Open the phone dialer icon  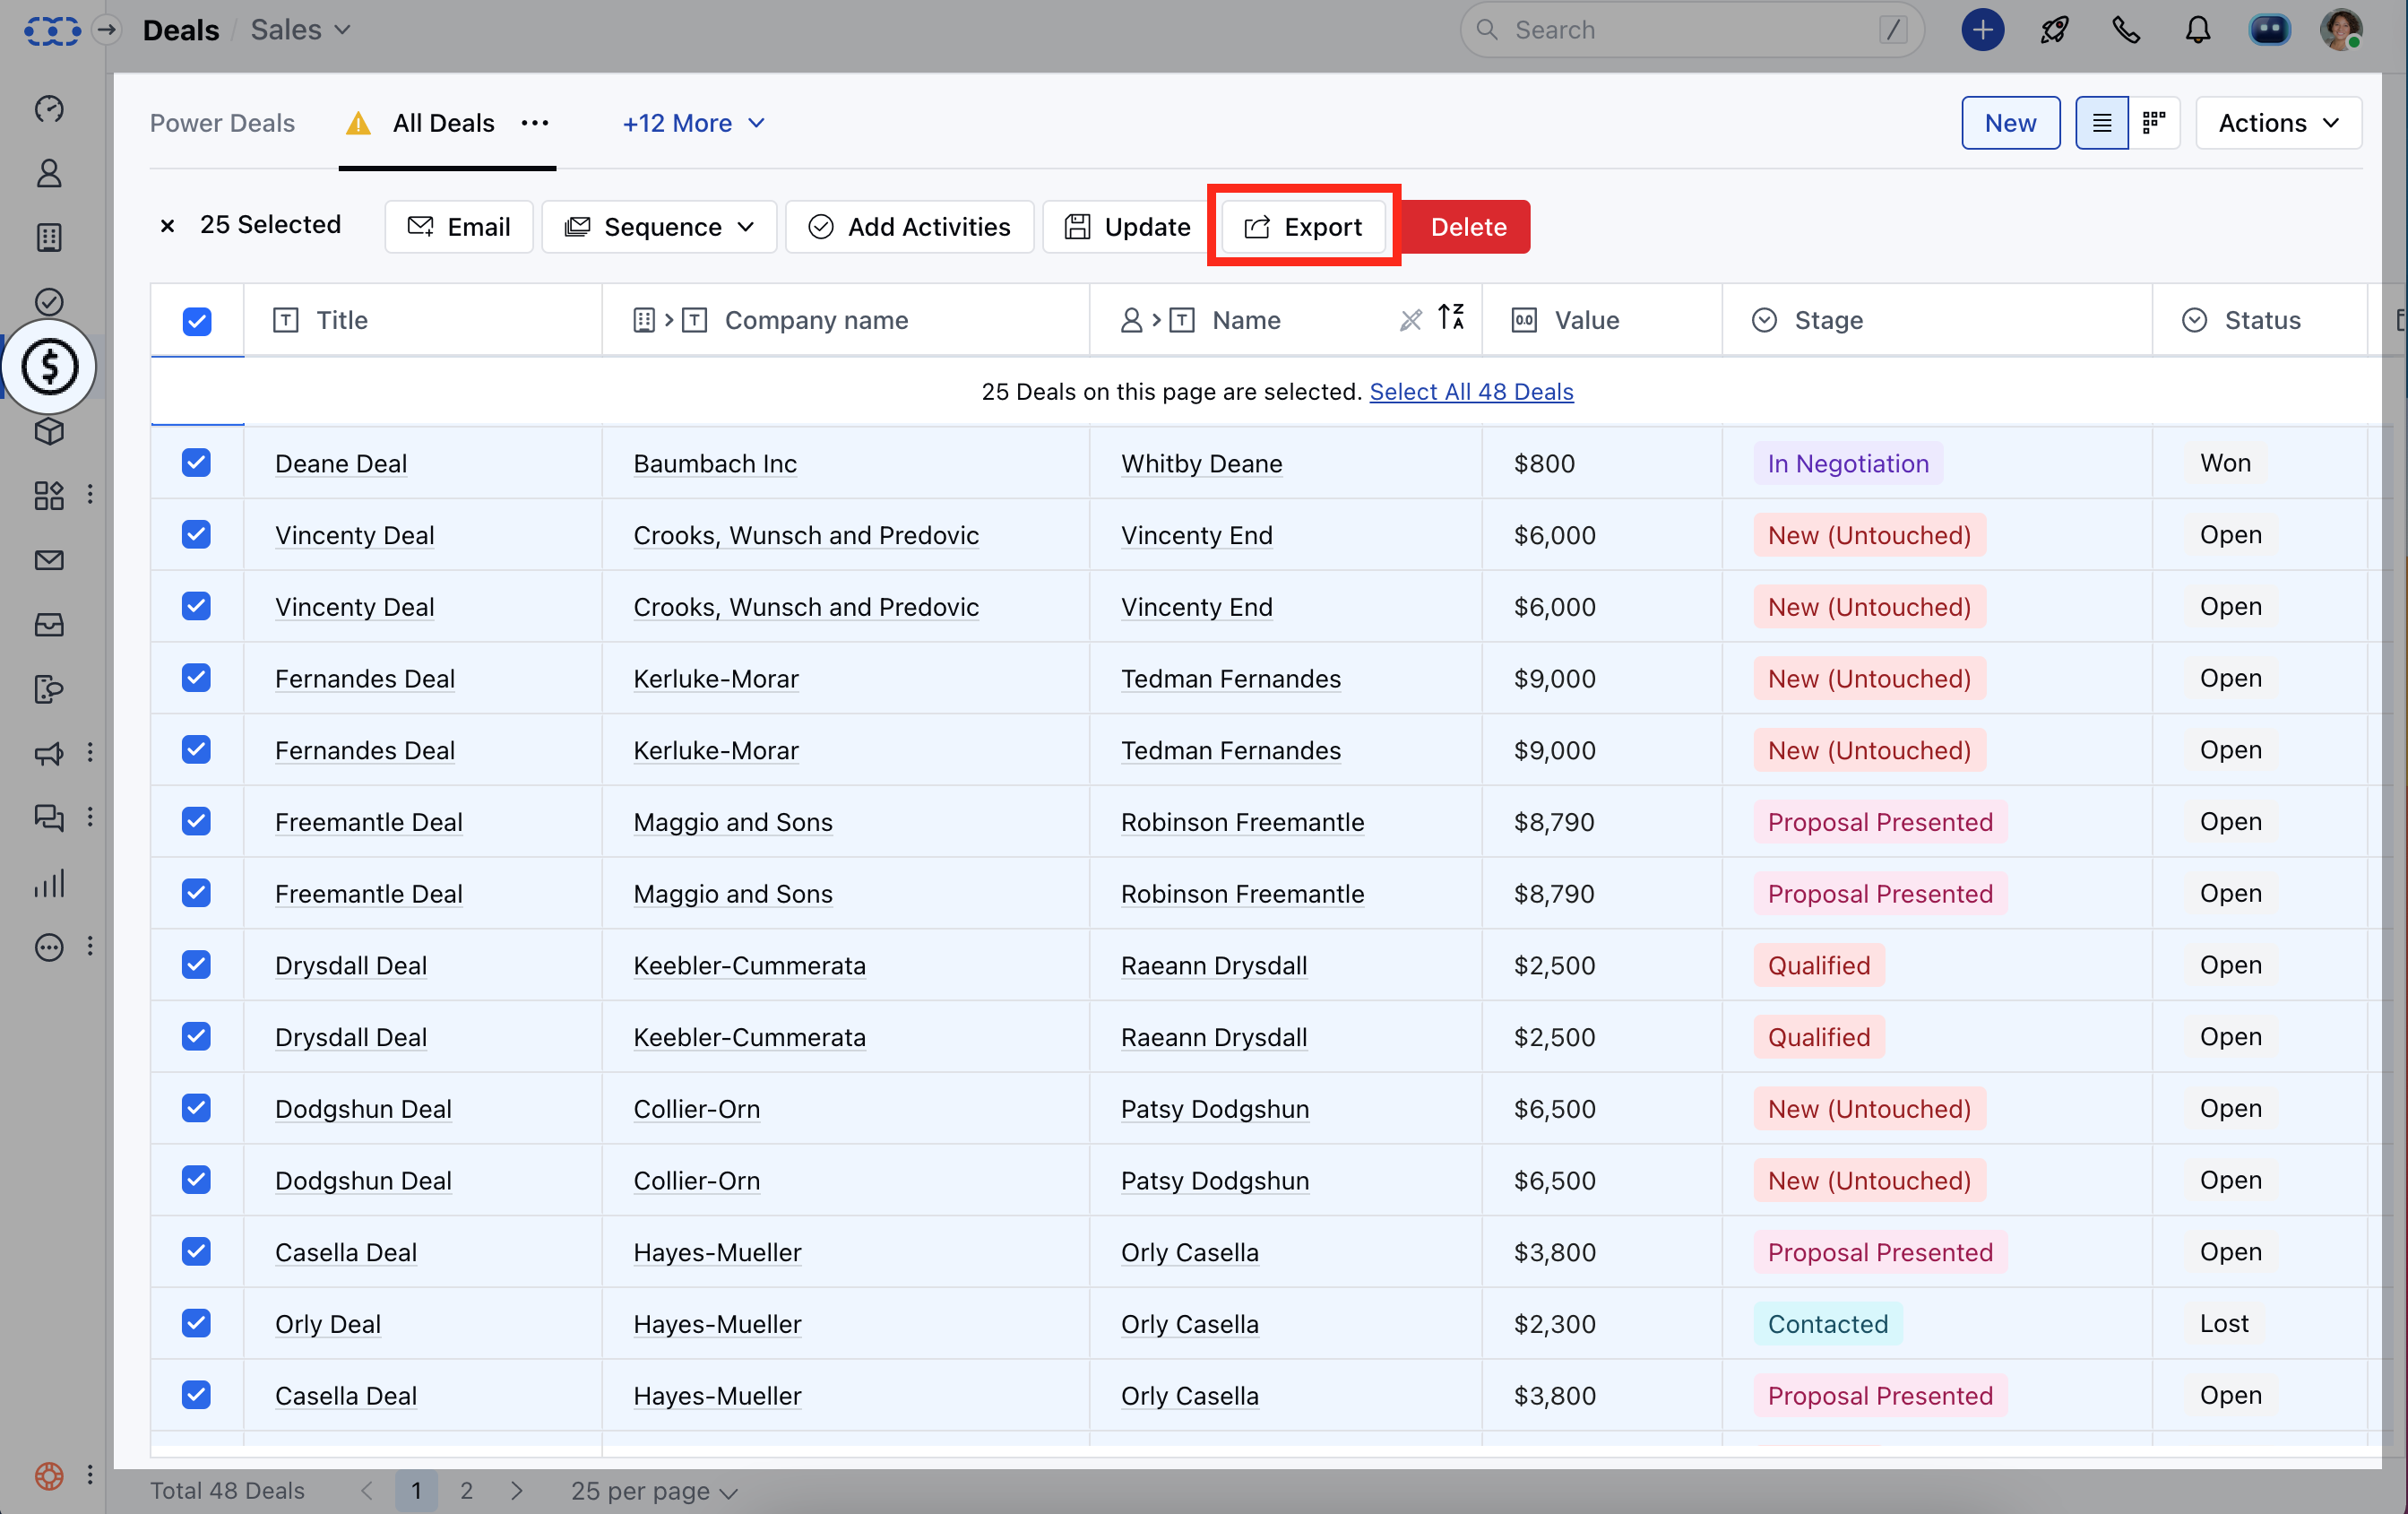point(2126,30)
